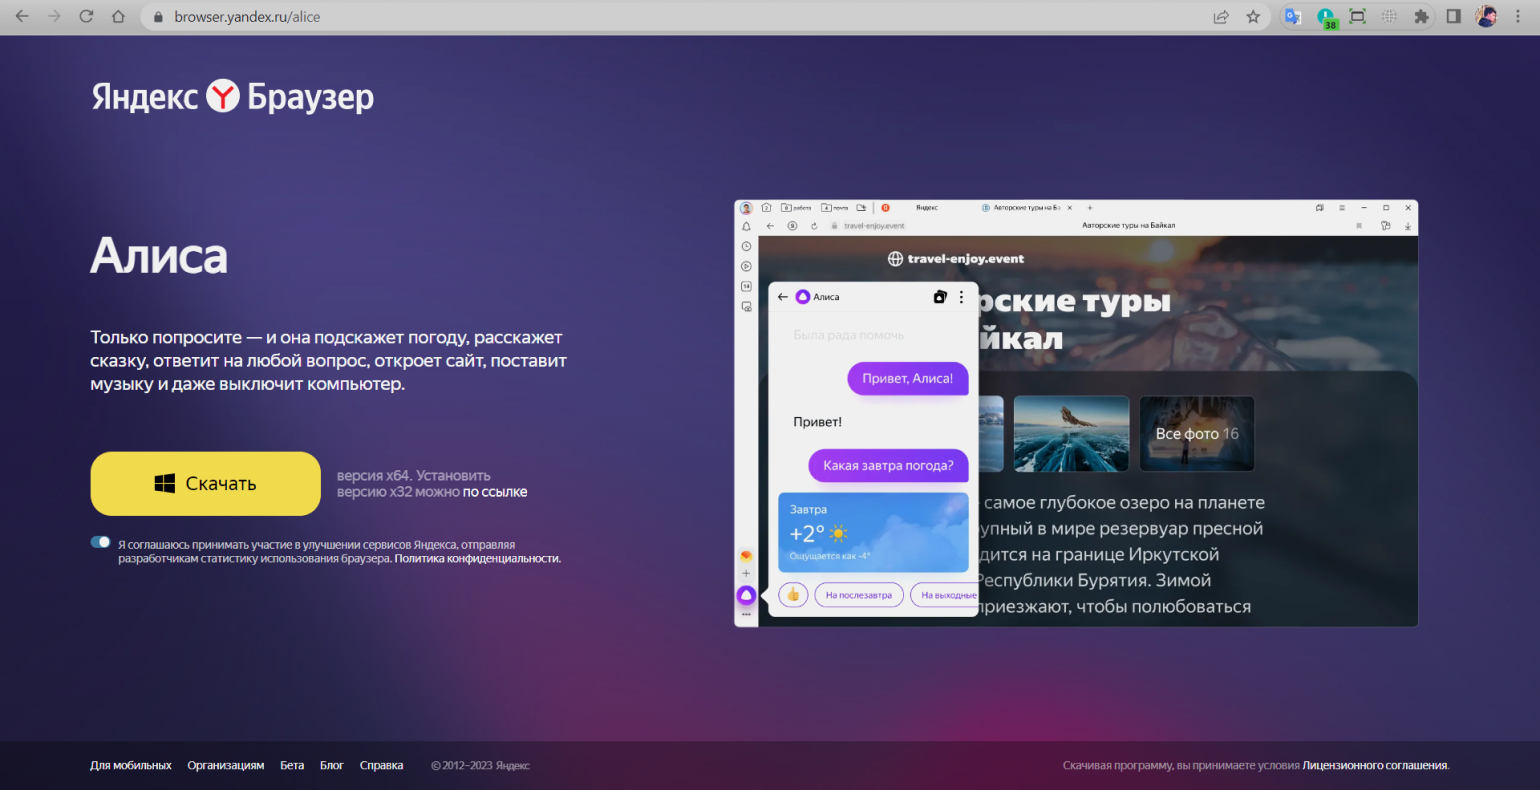Open the Справка footer link
Viewport: 1540px width, 790px height.
[x=382, y=766]
